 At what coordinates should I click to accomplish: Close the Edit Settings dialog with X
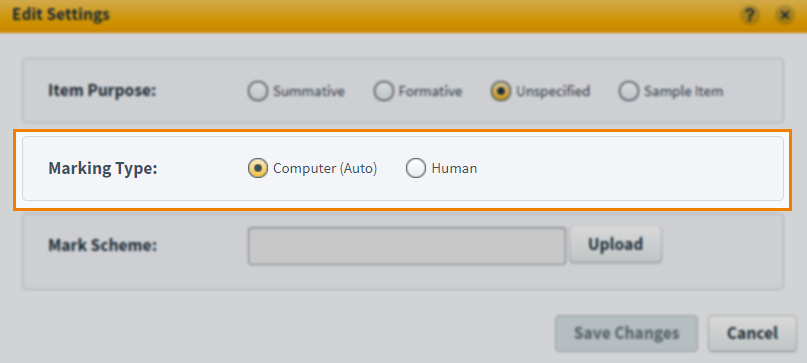[x=784, y=16]
